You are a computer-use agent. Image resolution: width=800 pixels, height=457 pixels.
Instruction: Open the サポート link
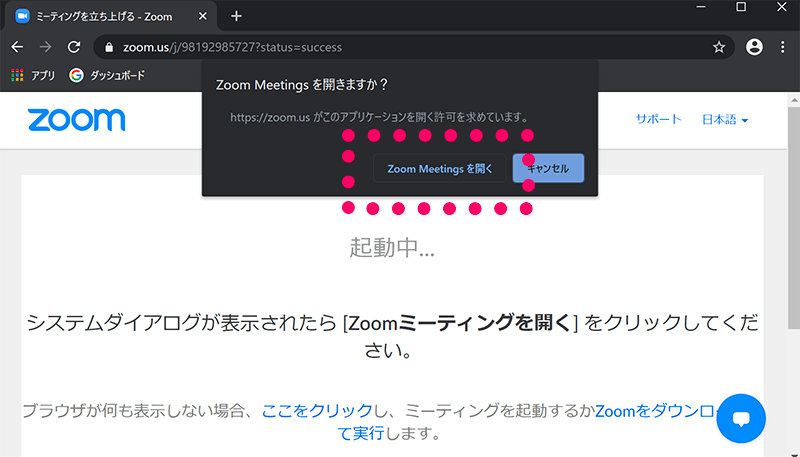click(659, 119)
